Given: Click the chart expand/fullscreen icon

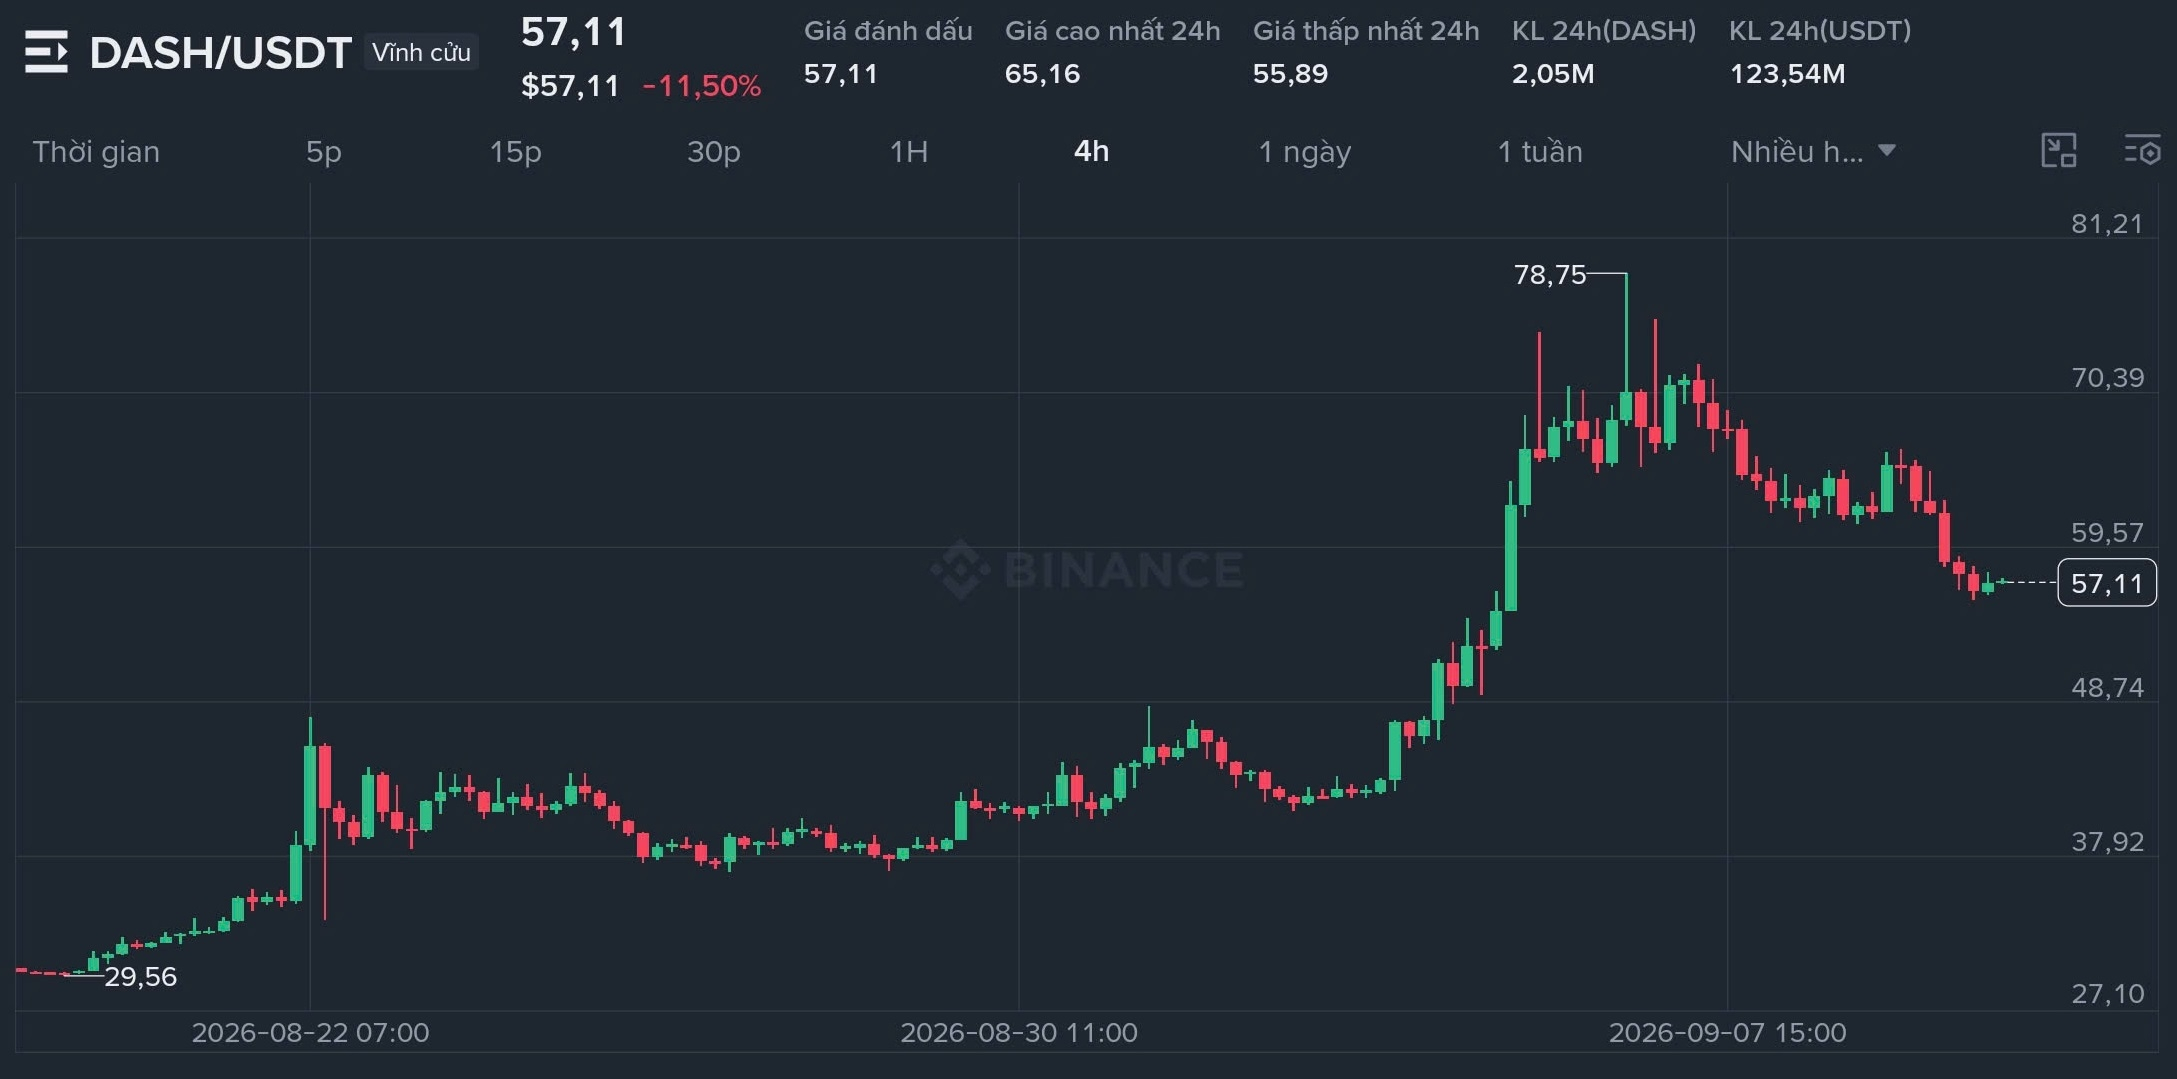Looking at the screenshot, I should coord(2058,151).
